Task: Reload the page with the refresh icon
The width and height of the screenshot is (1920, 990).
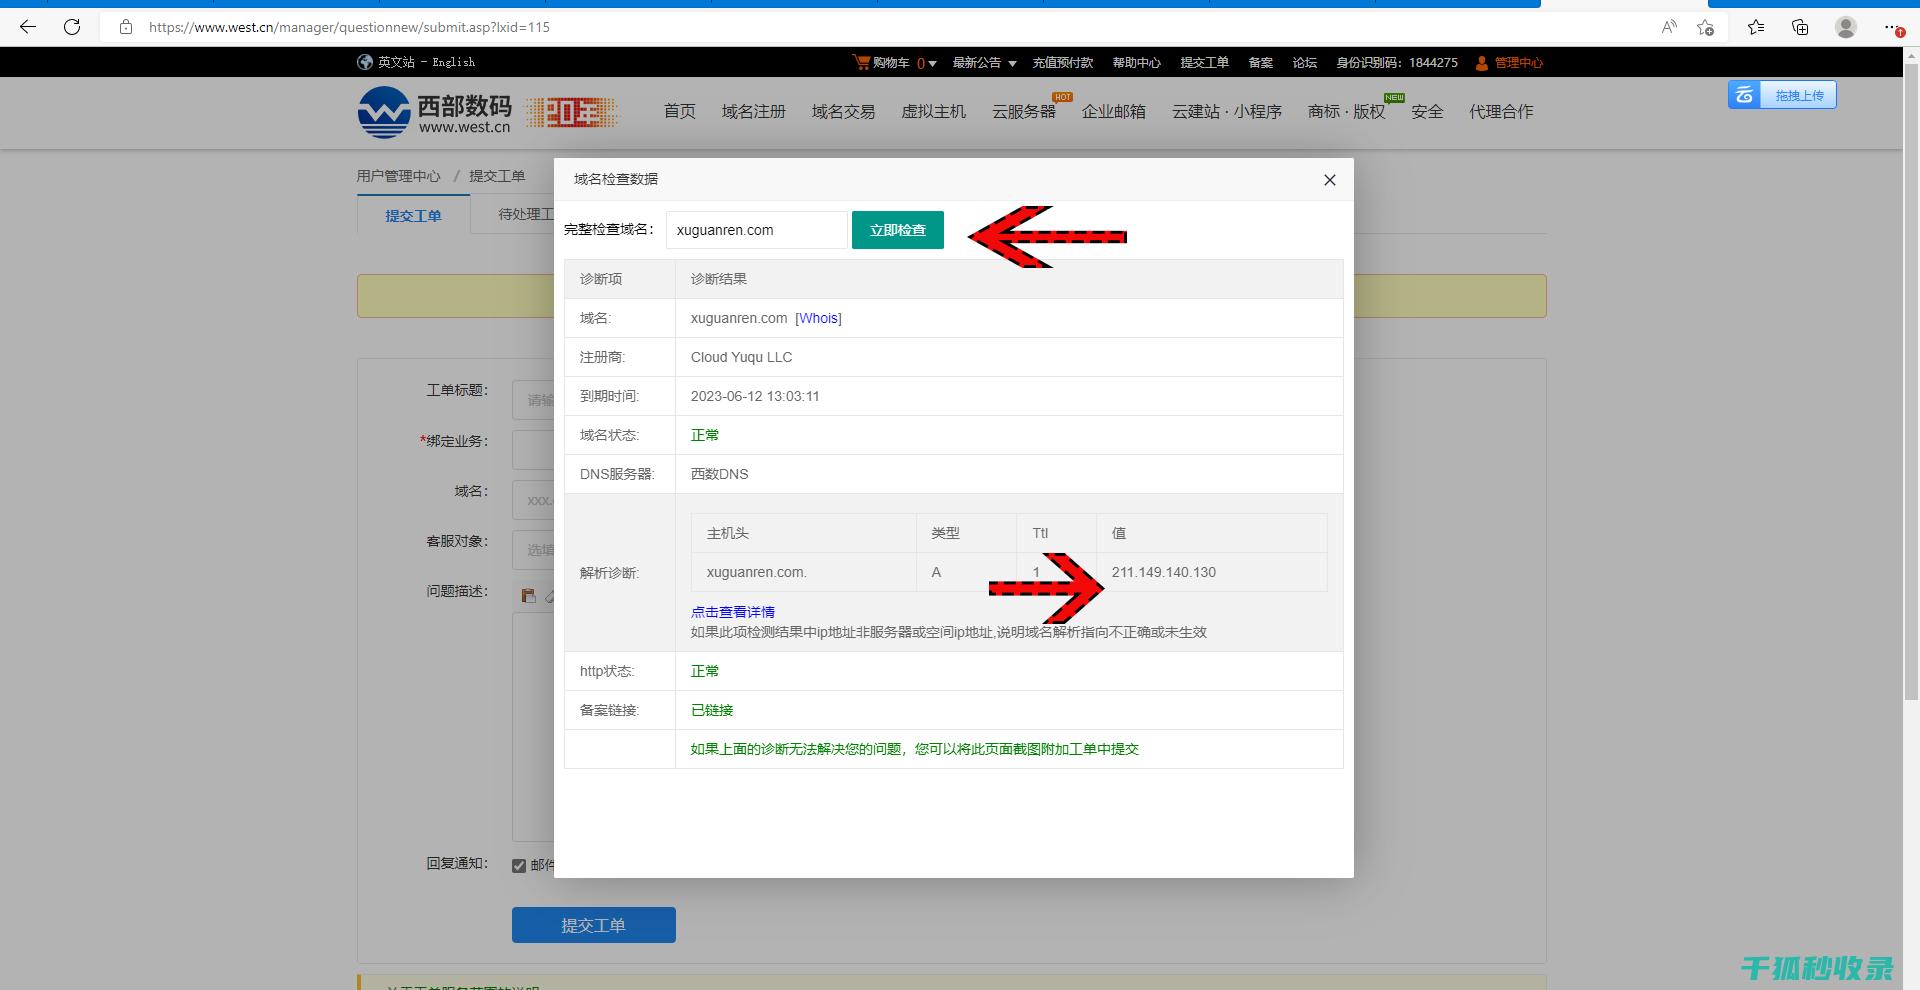Action: 72,27
